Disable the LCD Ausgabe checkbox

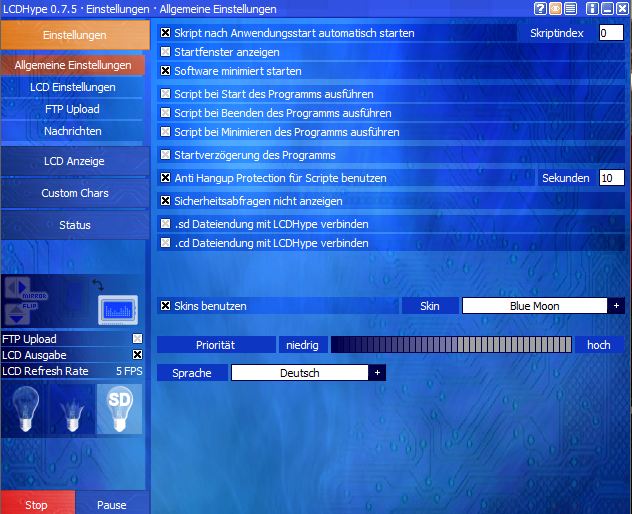pos(137,354)
